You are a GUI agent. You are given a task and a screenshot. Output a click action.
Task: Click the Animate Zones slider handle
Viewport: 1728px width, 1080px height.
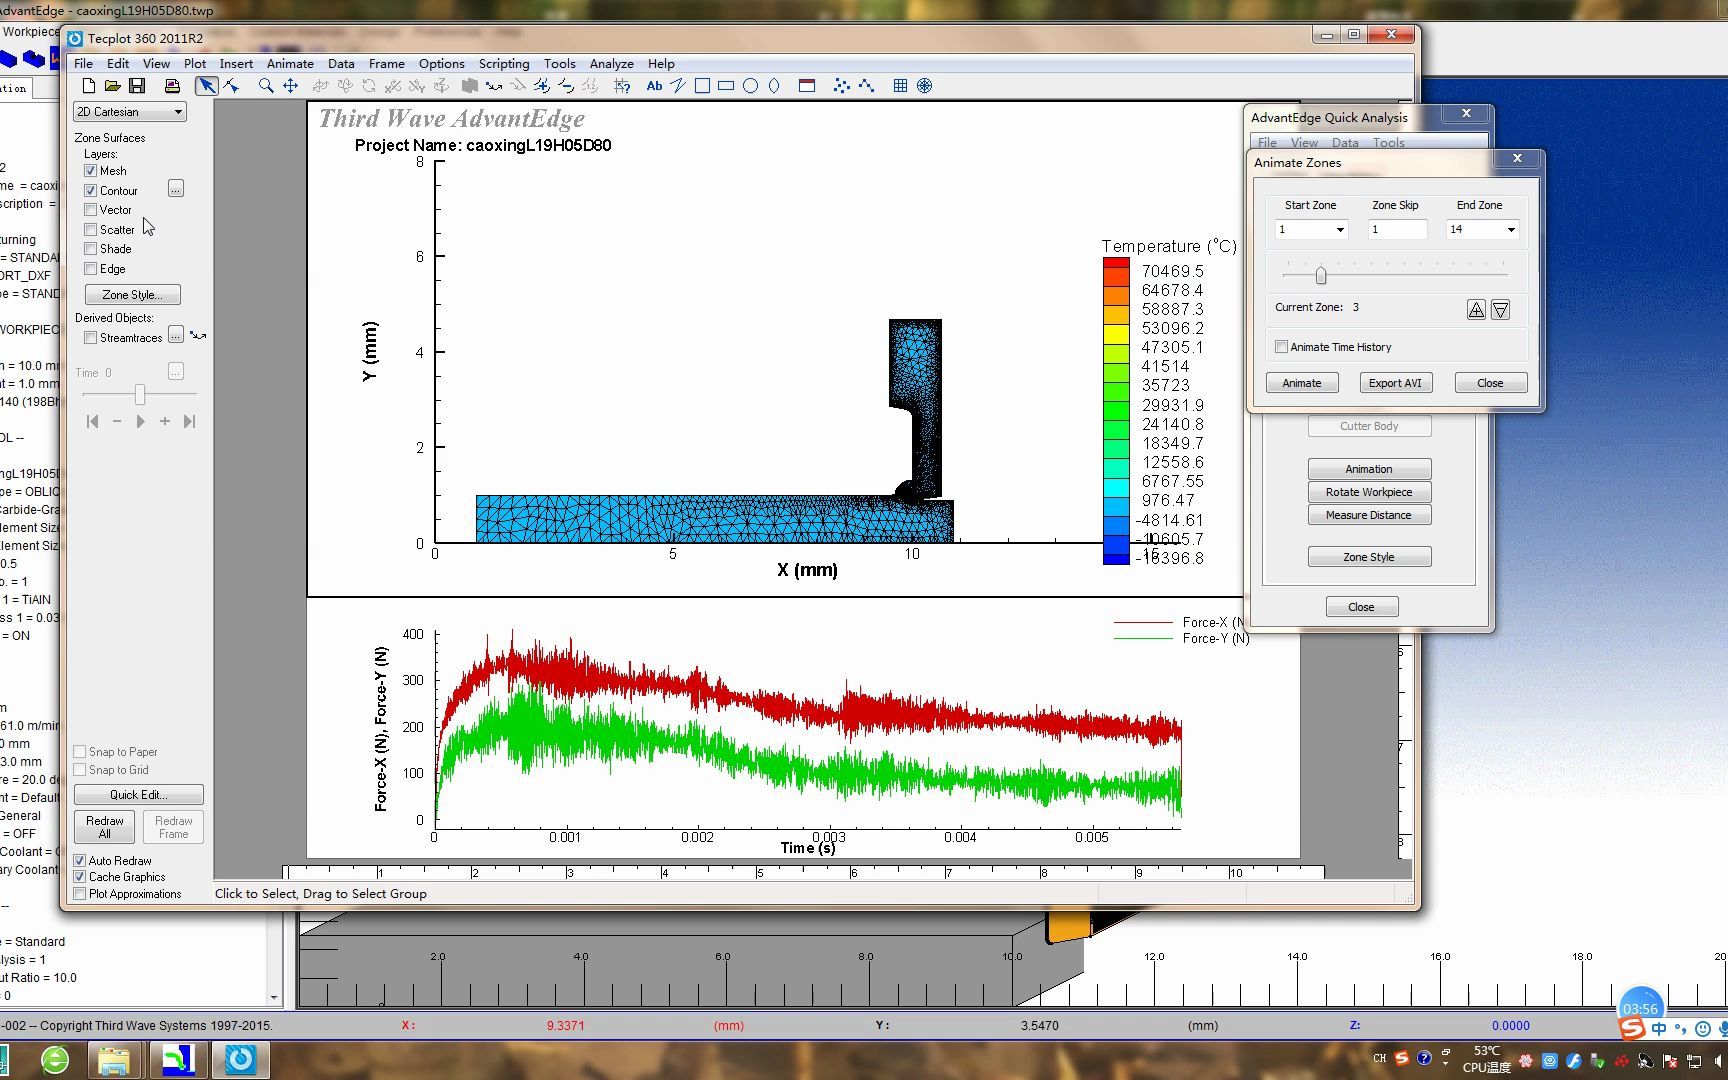pyautogui.click(x=1320, y=275)
